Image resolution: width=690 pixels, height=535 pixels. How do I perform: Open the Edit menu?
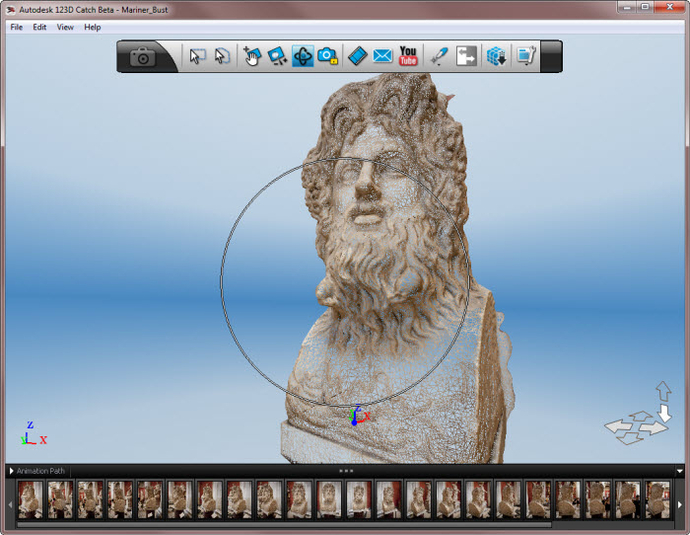point(40,27)
